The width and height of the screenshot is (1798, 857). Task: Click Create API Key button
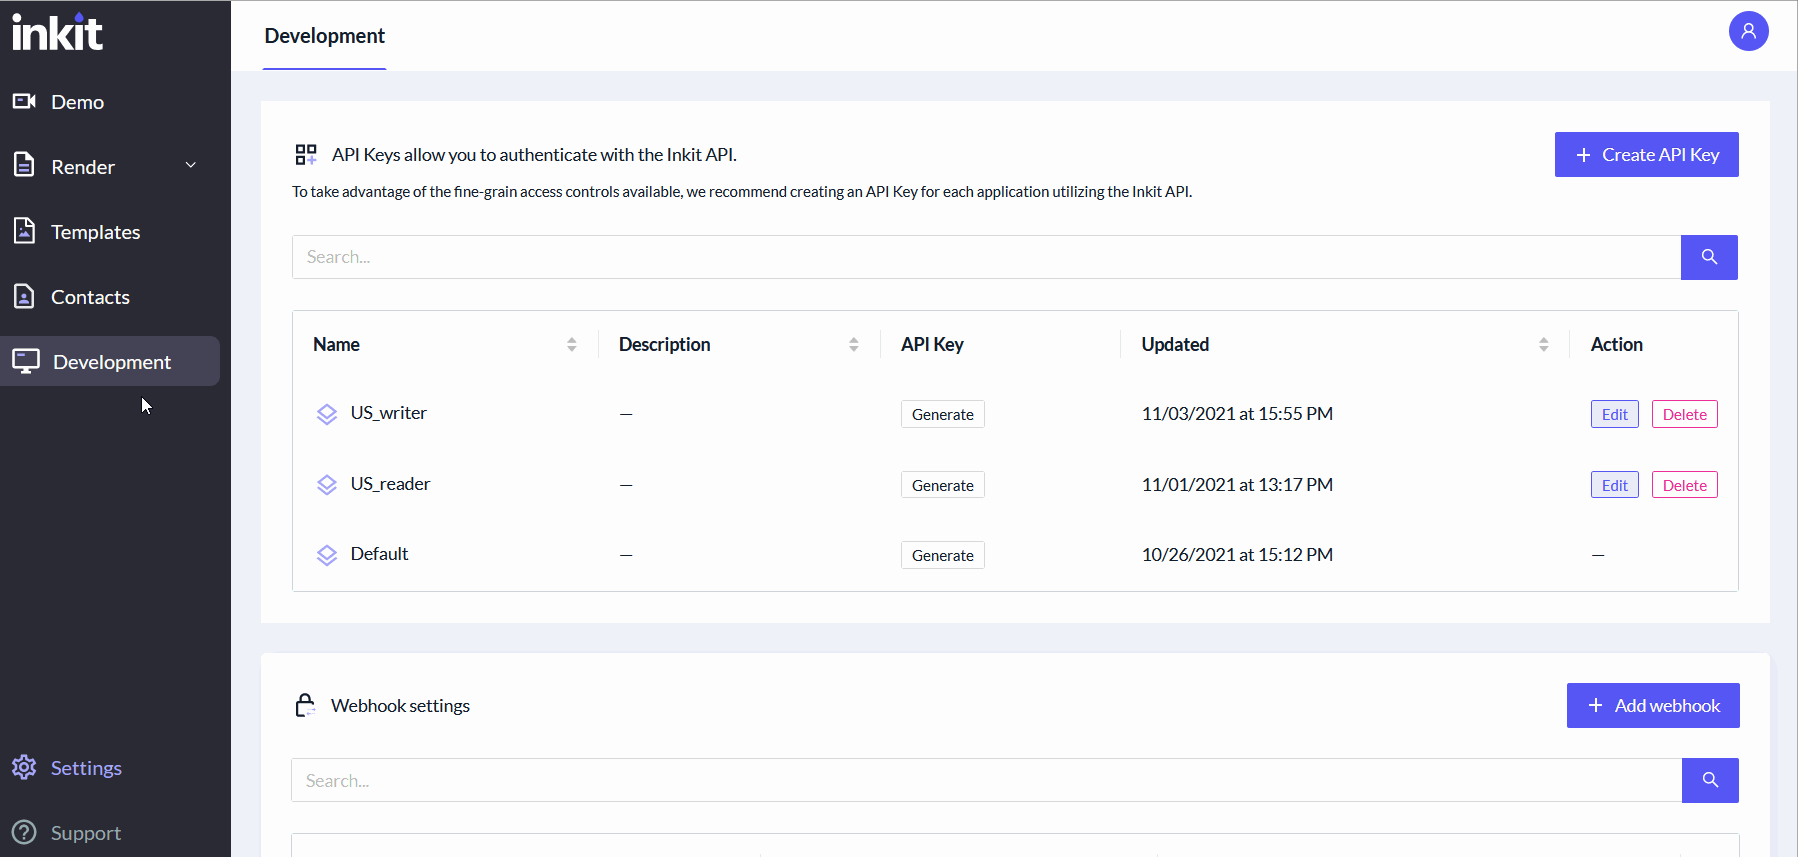1646,154
